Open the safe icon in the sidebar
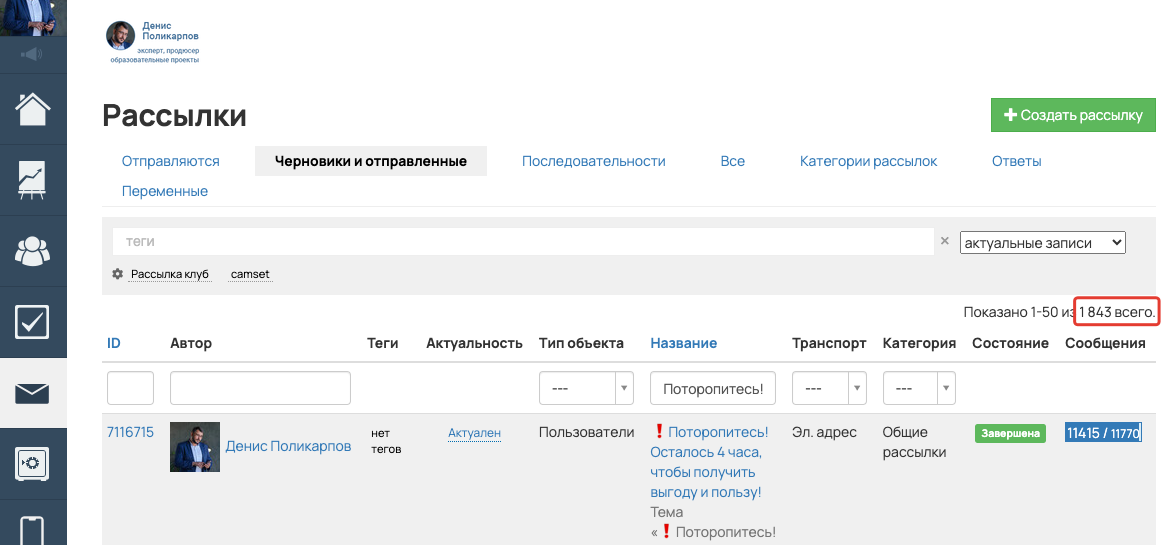Screen dimensions: 1165x545 [33, 463]
